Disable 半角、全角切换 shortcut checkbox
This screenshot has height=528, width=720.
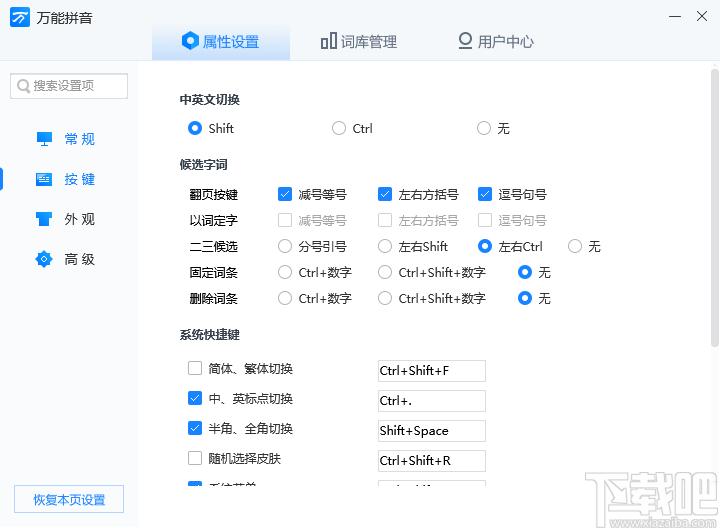pyautogui.click(x=195, y=428)
